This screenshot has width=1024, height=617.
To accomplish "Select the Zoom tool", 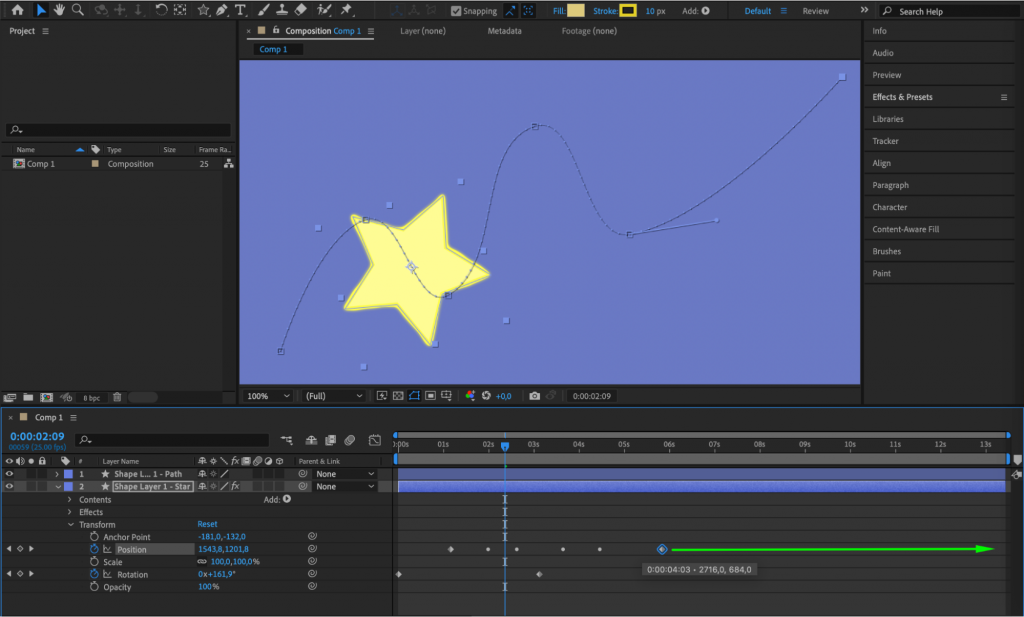I will pyautogui.click(x=79, y=11).
